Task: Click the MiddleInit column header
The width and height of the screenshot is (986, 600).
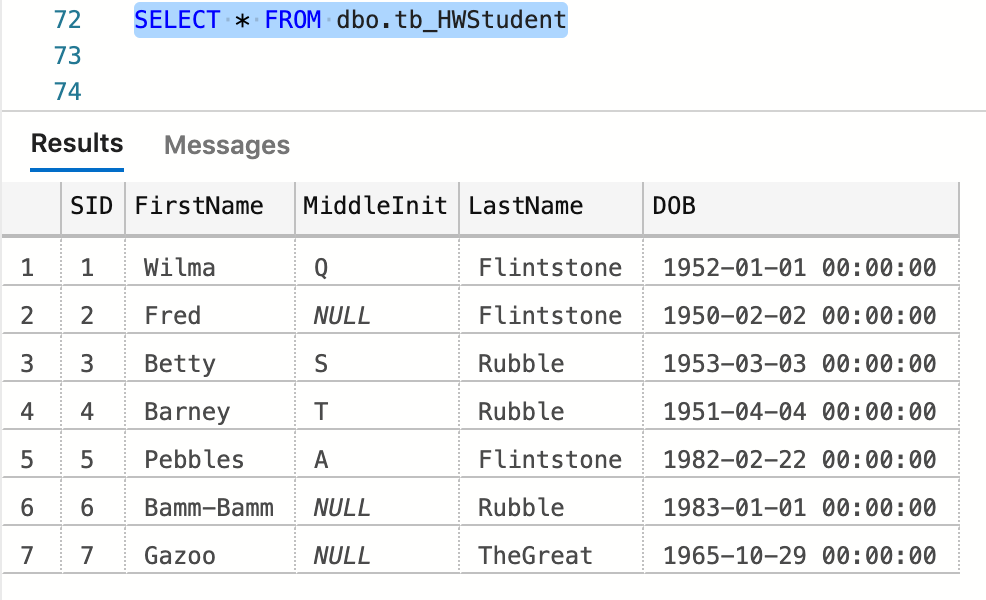Action: [375, 206]
